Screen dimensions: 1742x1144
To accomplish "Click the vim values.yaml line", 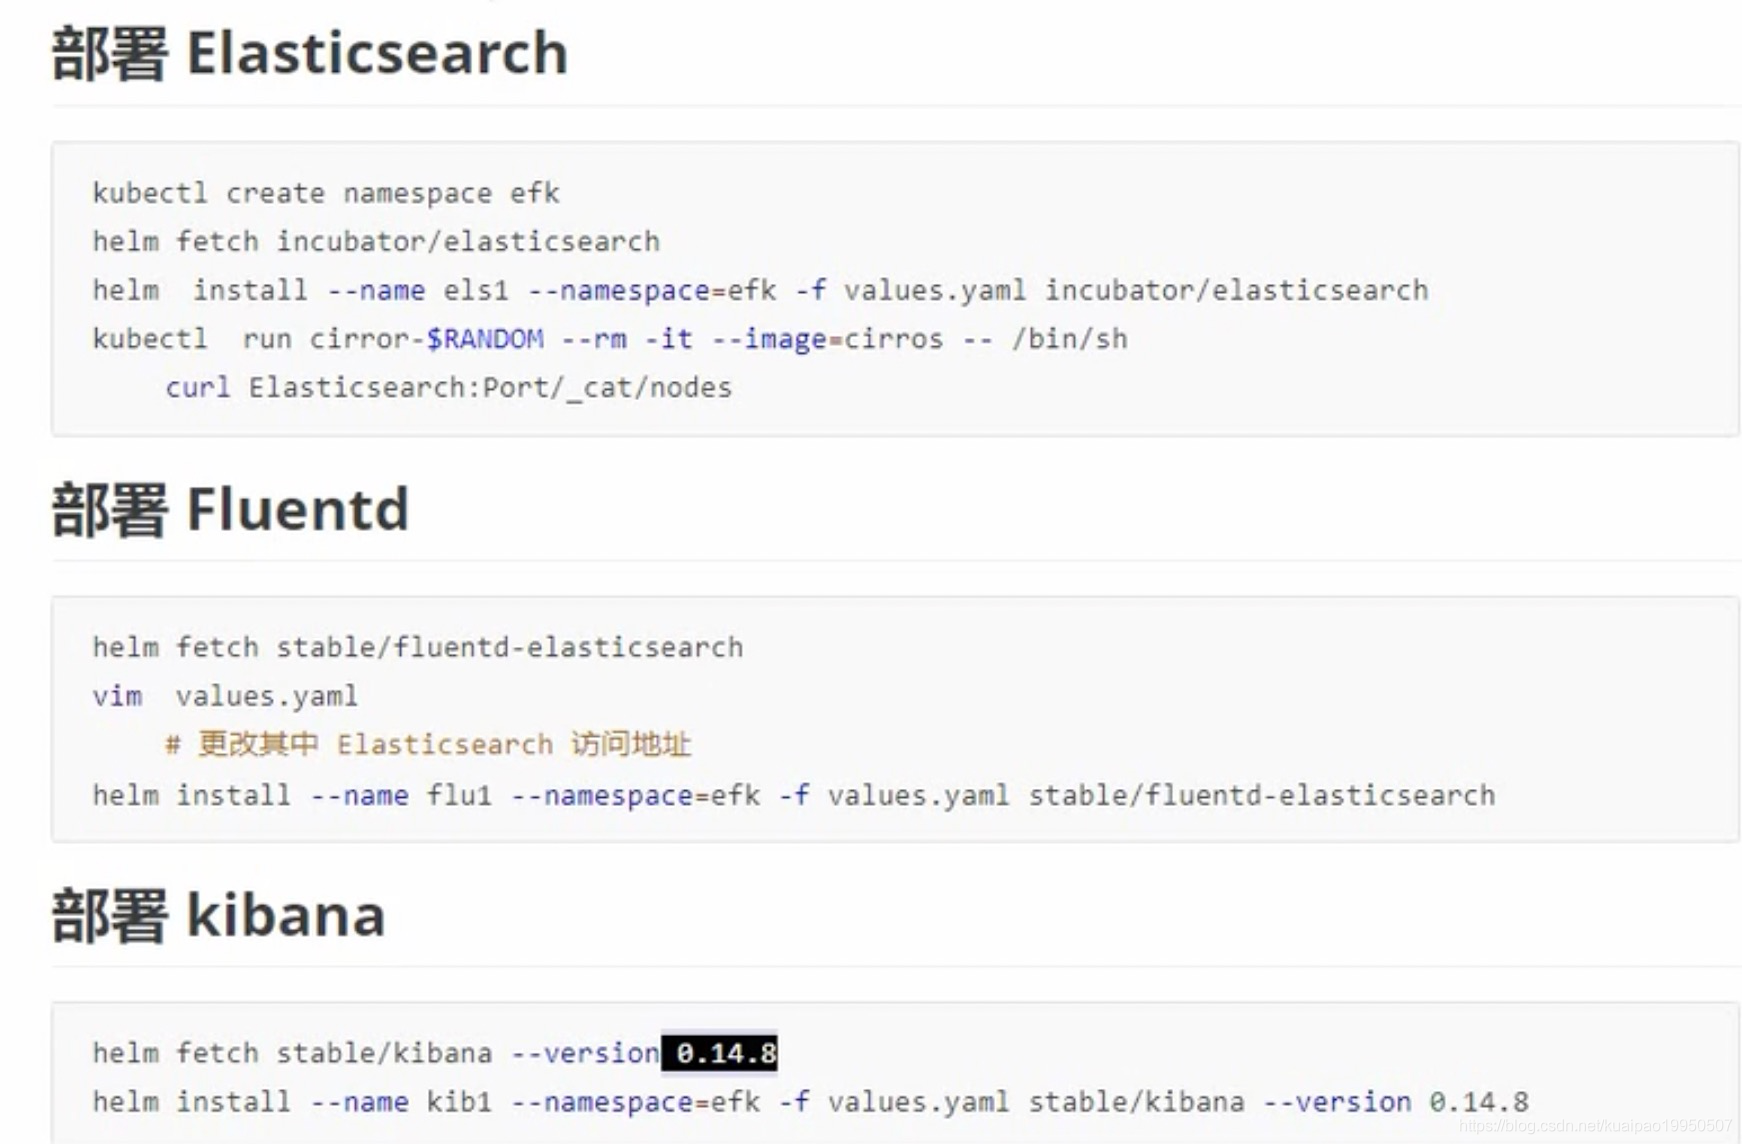I will pos(225,696).
